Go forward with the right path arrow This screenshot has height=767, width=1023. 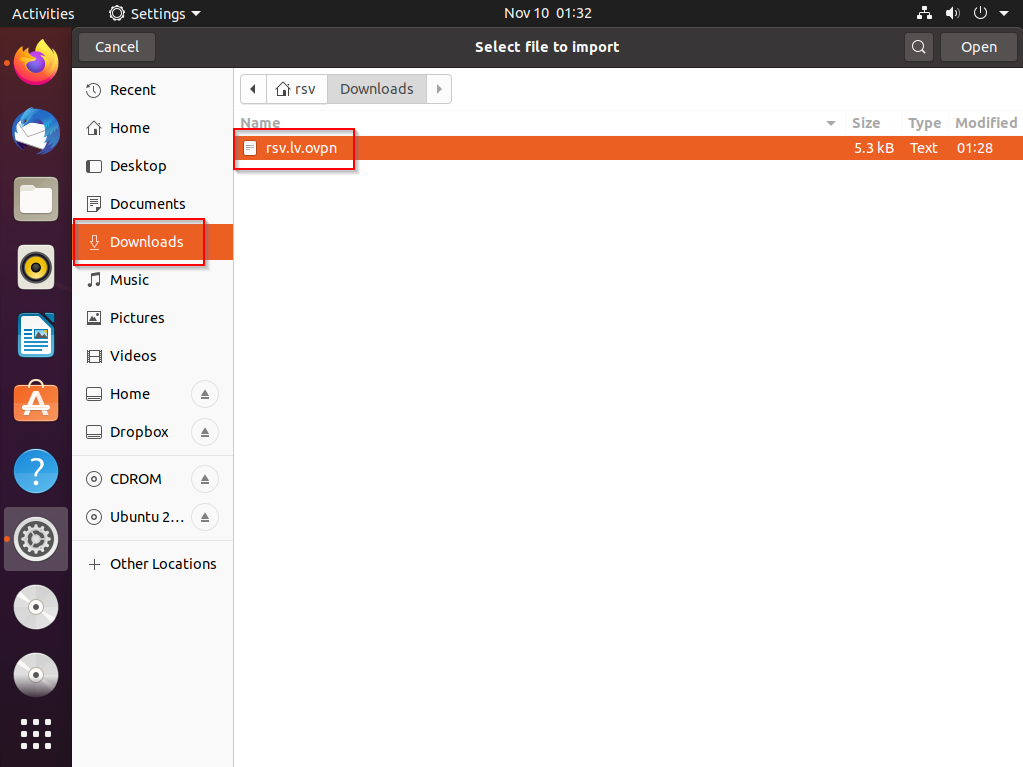[x=439, y=89]
